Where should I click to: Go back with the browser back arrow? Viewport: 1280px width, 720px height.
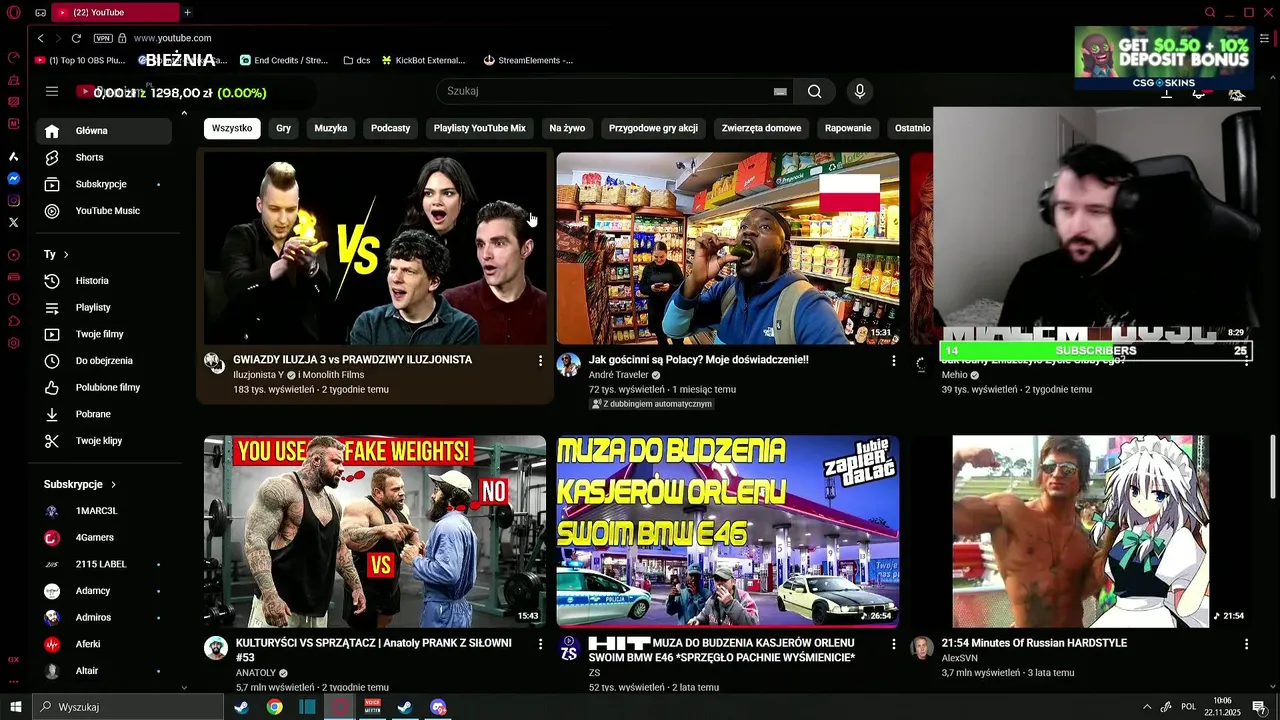click(x=40, y=38)
